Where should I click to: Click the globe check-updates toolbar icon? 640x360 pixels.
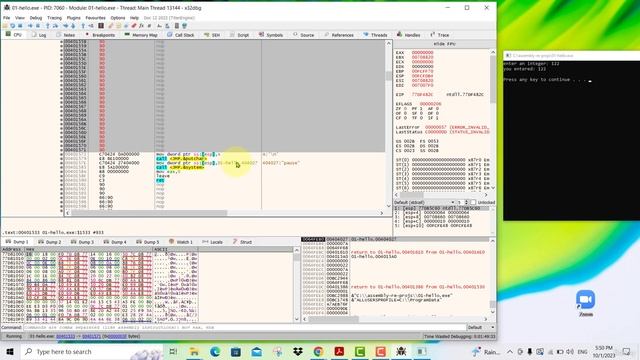click(184, 26)
